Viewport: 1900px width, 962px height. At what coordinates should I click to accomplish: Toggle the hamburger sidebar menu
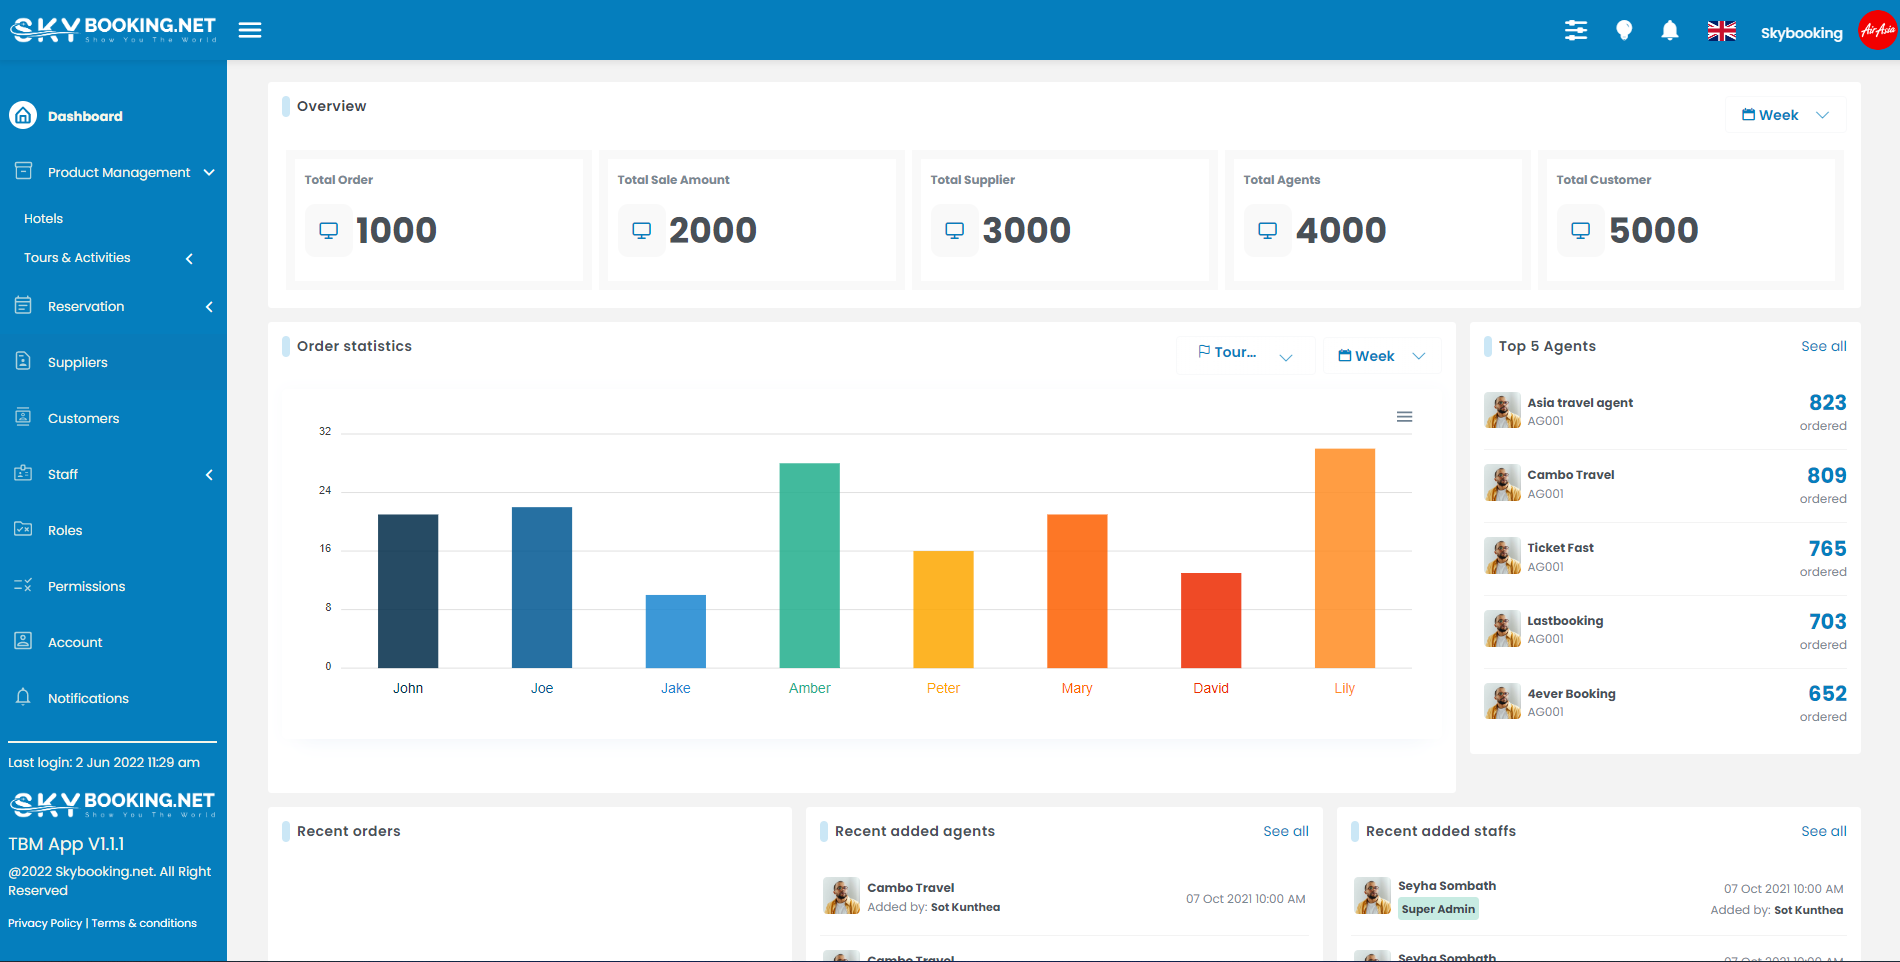click(250, 30)
